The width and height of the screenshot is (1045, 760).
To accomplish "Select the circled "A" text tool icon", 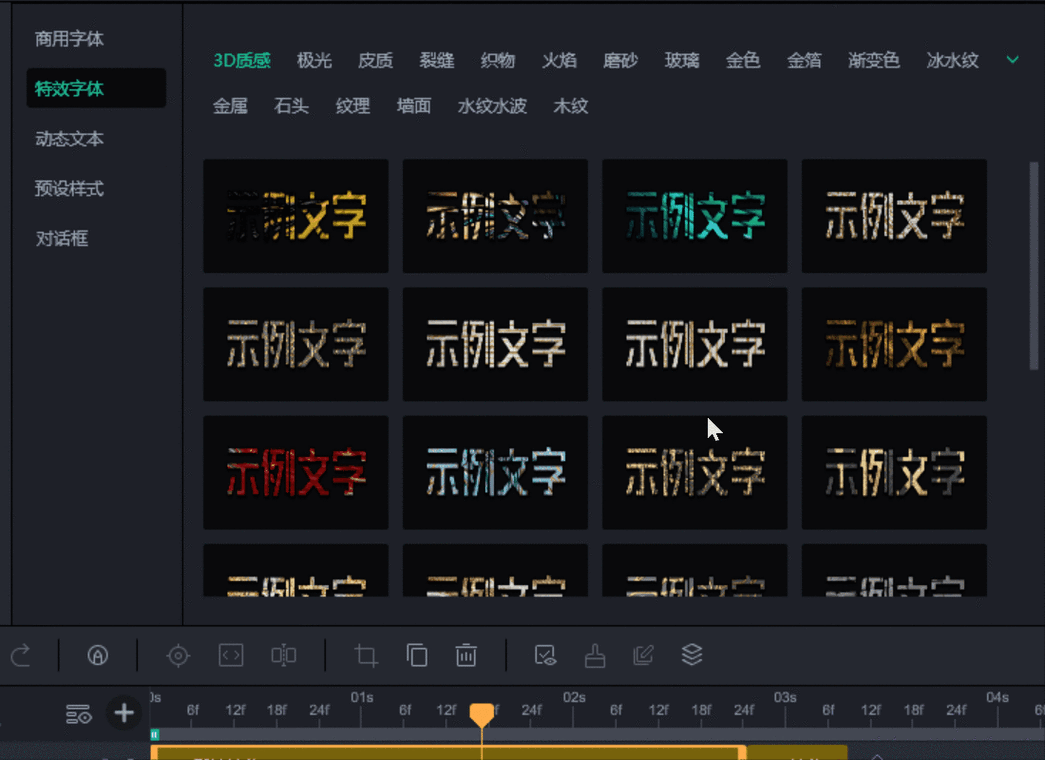I will click(x=95, y=655).
